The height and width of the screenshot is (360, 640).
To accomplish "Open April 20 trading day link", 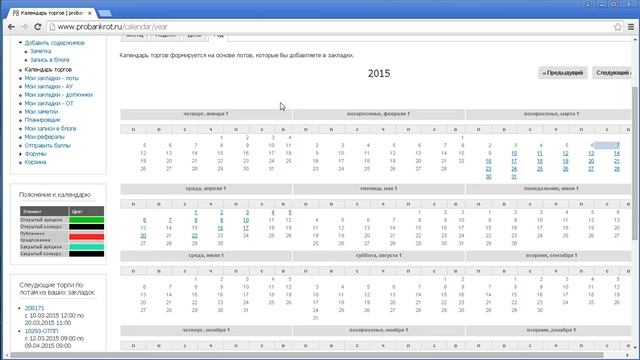I will [143, 236].
